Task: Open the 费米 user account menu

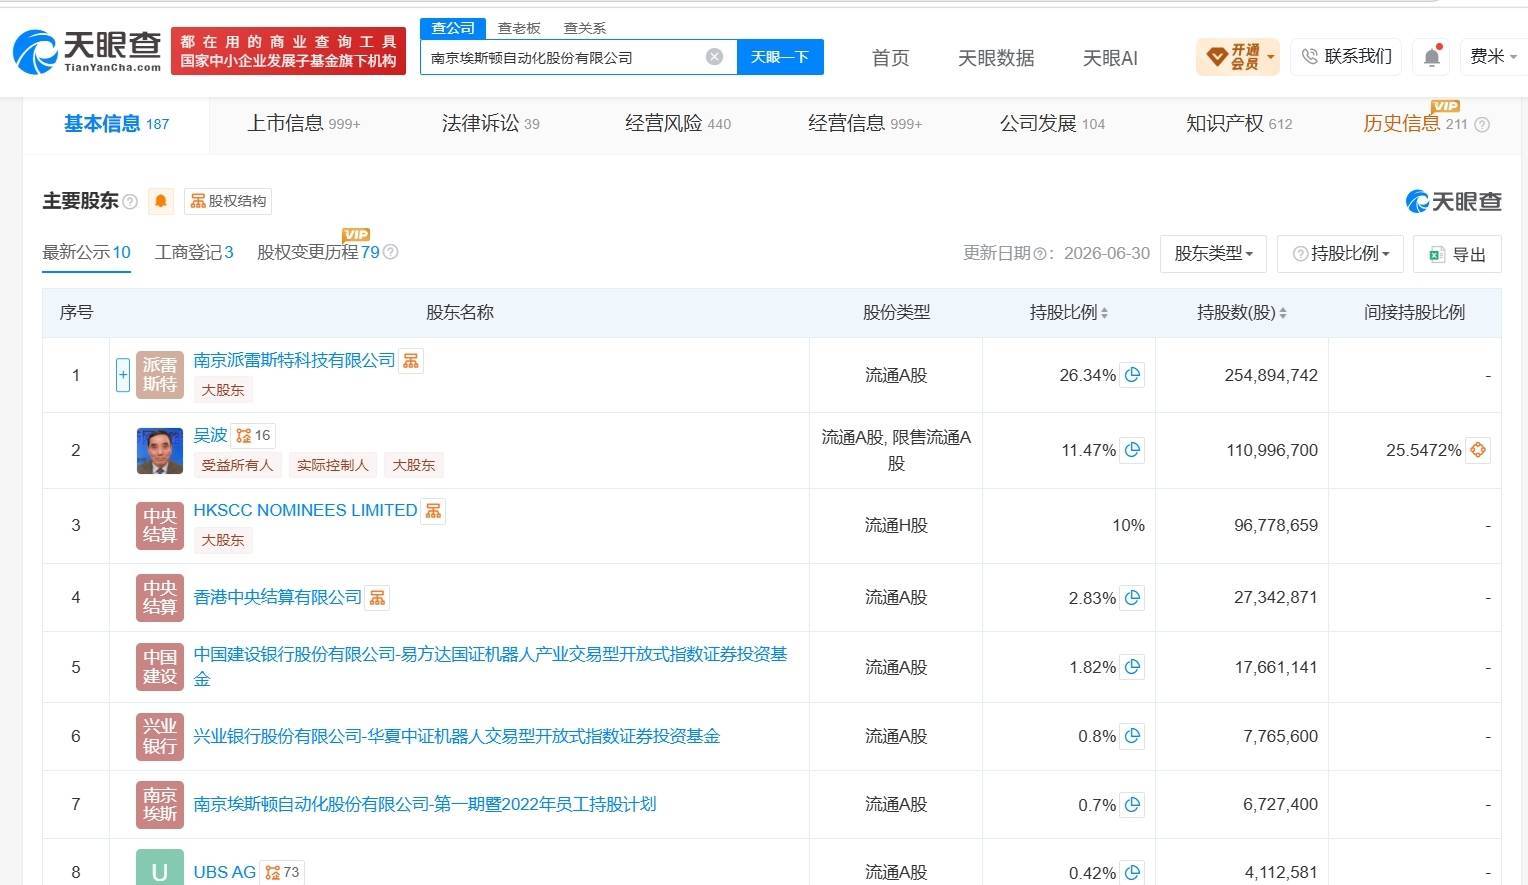Action: click(1493, 57)
